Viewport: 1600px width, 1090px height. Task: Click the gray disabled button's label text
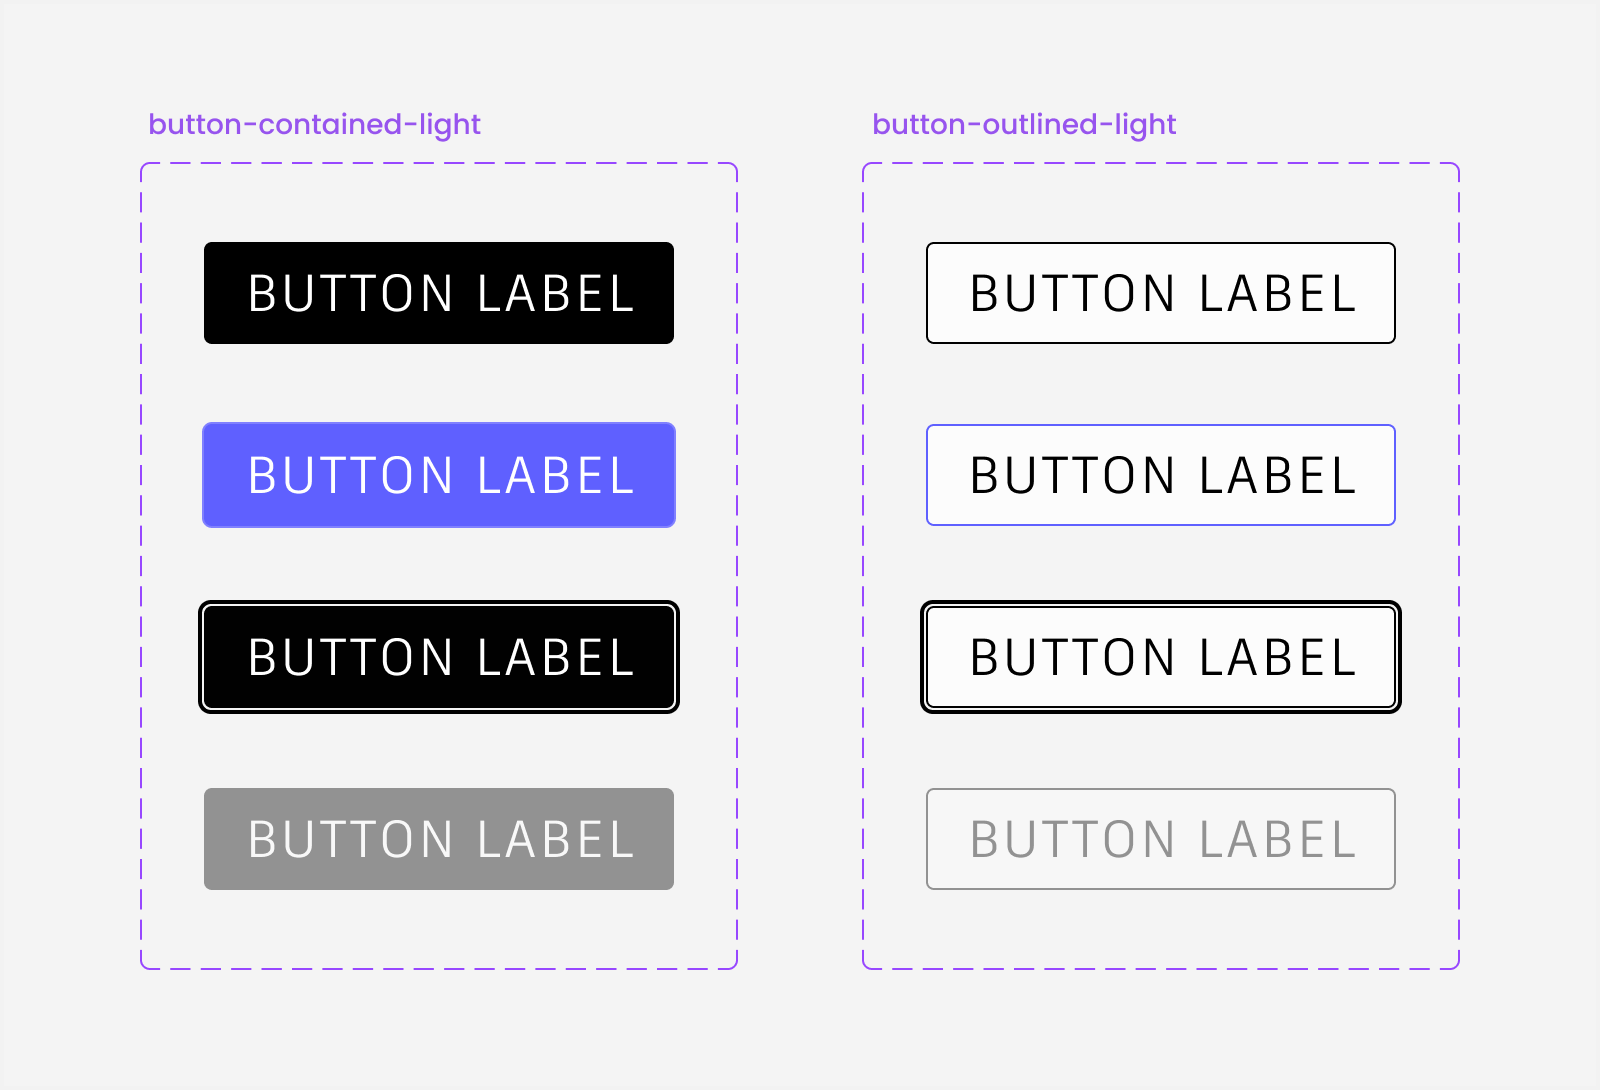(438, 839)
